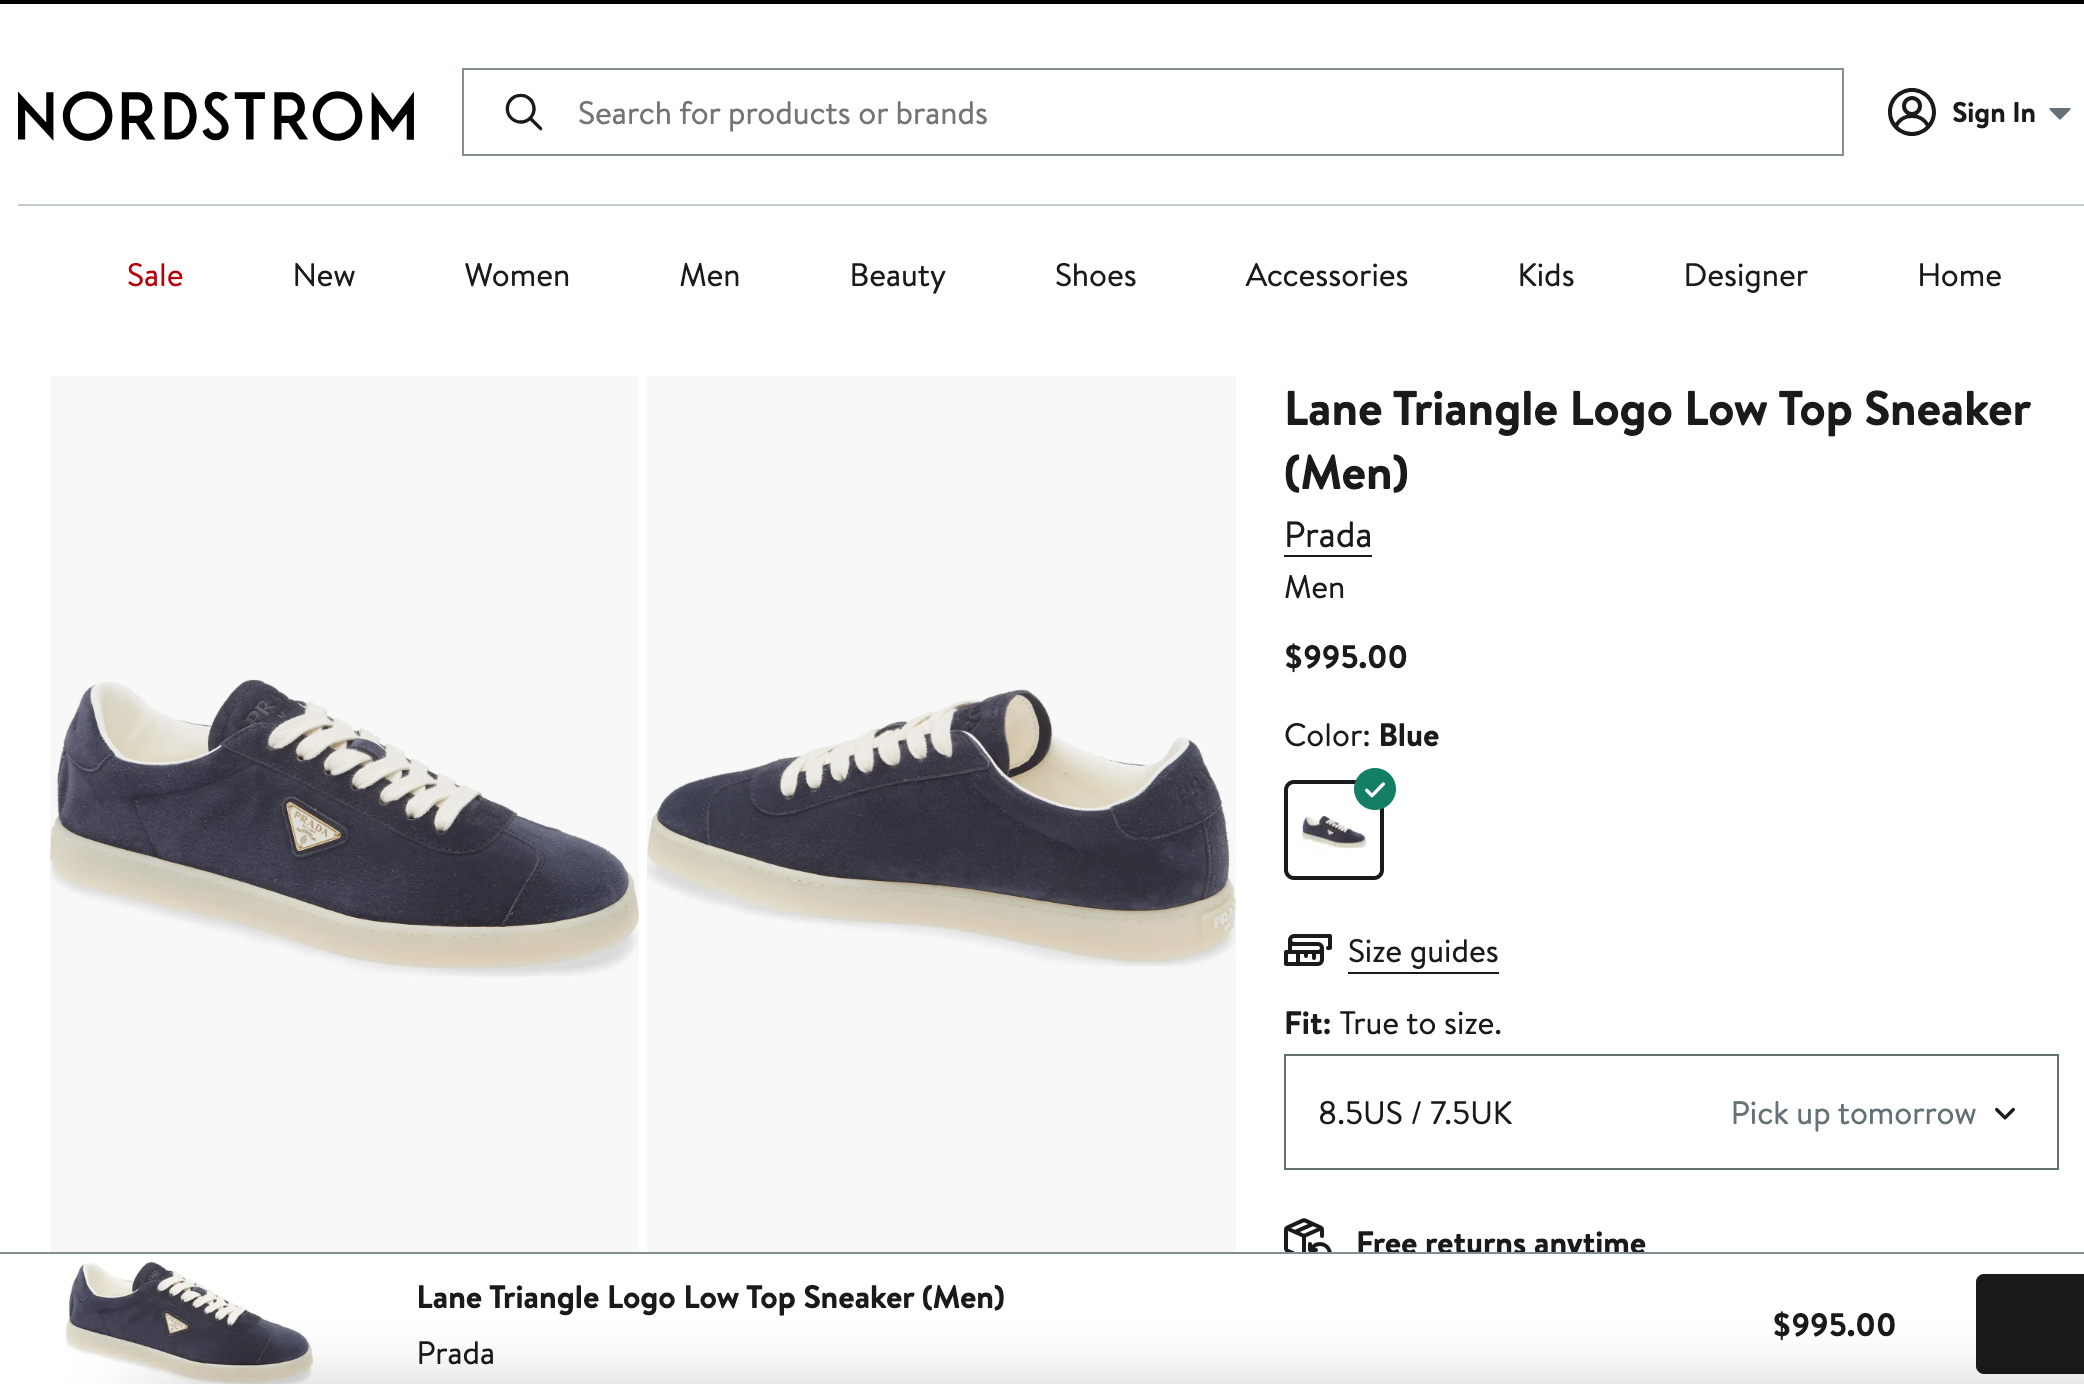
Task: Click the store pickup icon beside Size guides
Action: point(1306,950)
